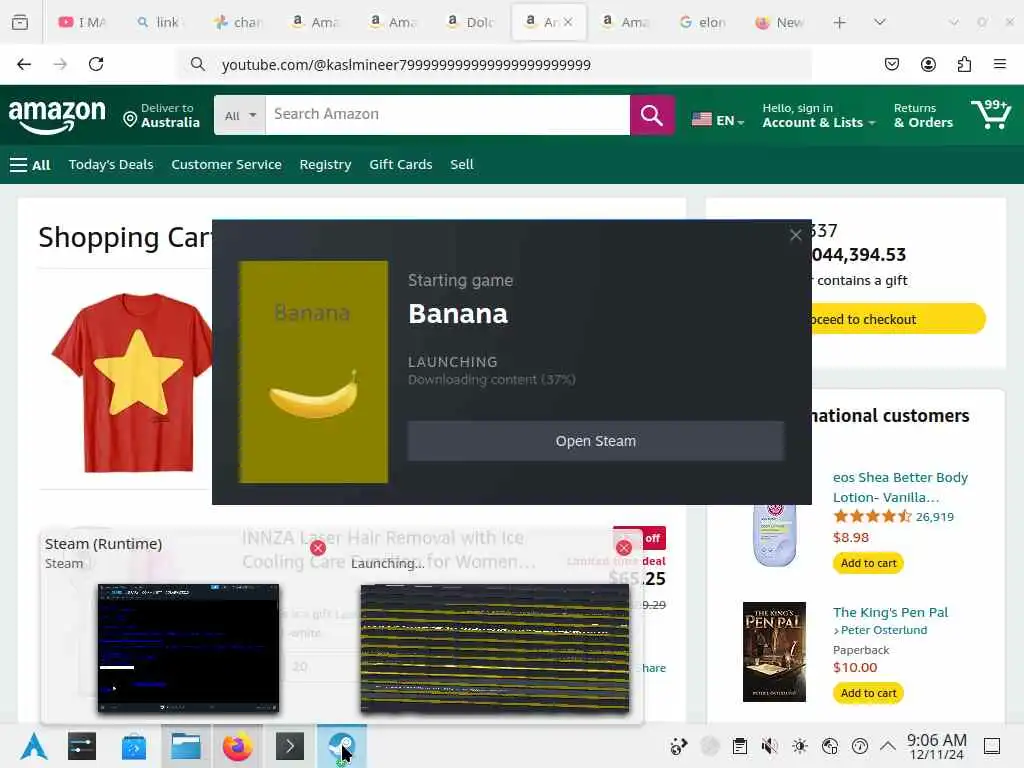
Task: Expand the search category All dropdown
Action: coord(240,115)
